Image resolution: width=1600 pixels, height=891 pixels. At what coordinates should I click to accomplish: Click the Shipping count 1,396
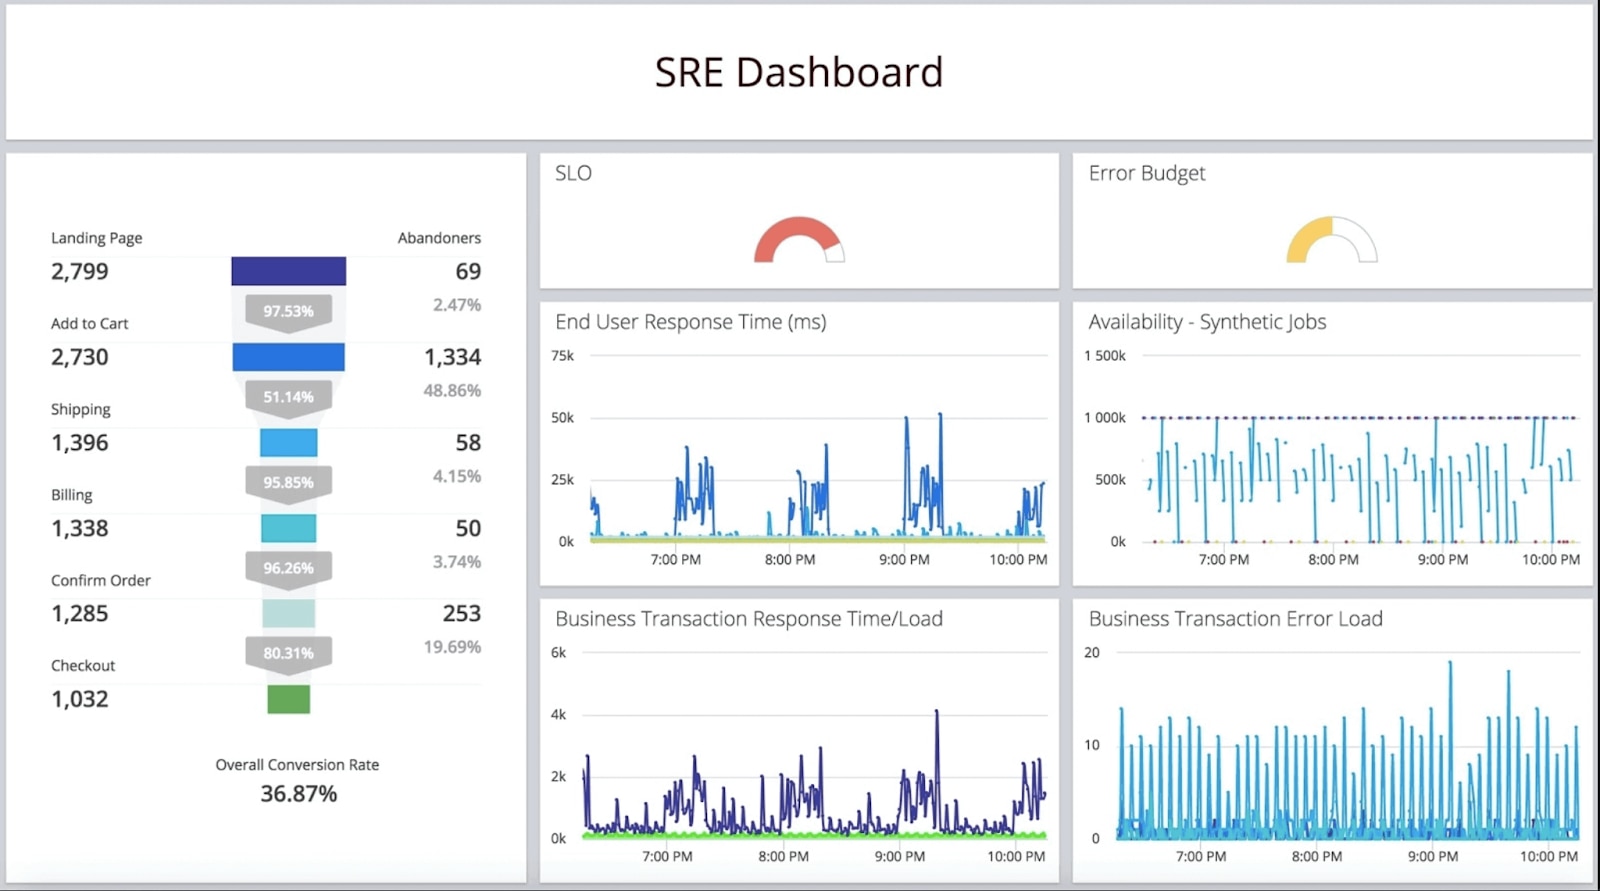80,443
